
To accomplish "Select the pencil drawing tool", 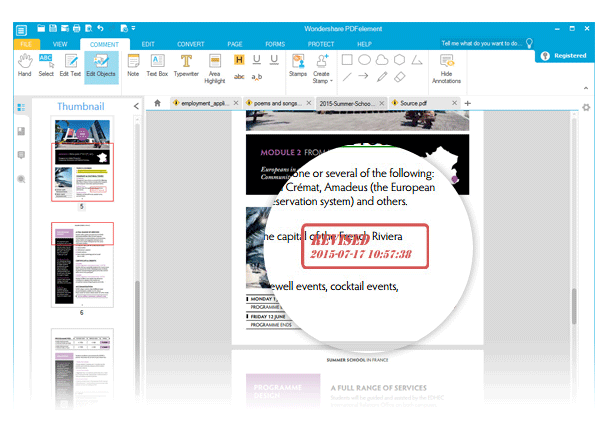I will pyautogui.click(x=382, y=77).
